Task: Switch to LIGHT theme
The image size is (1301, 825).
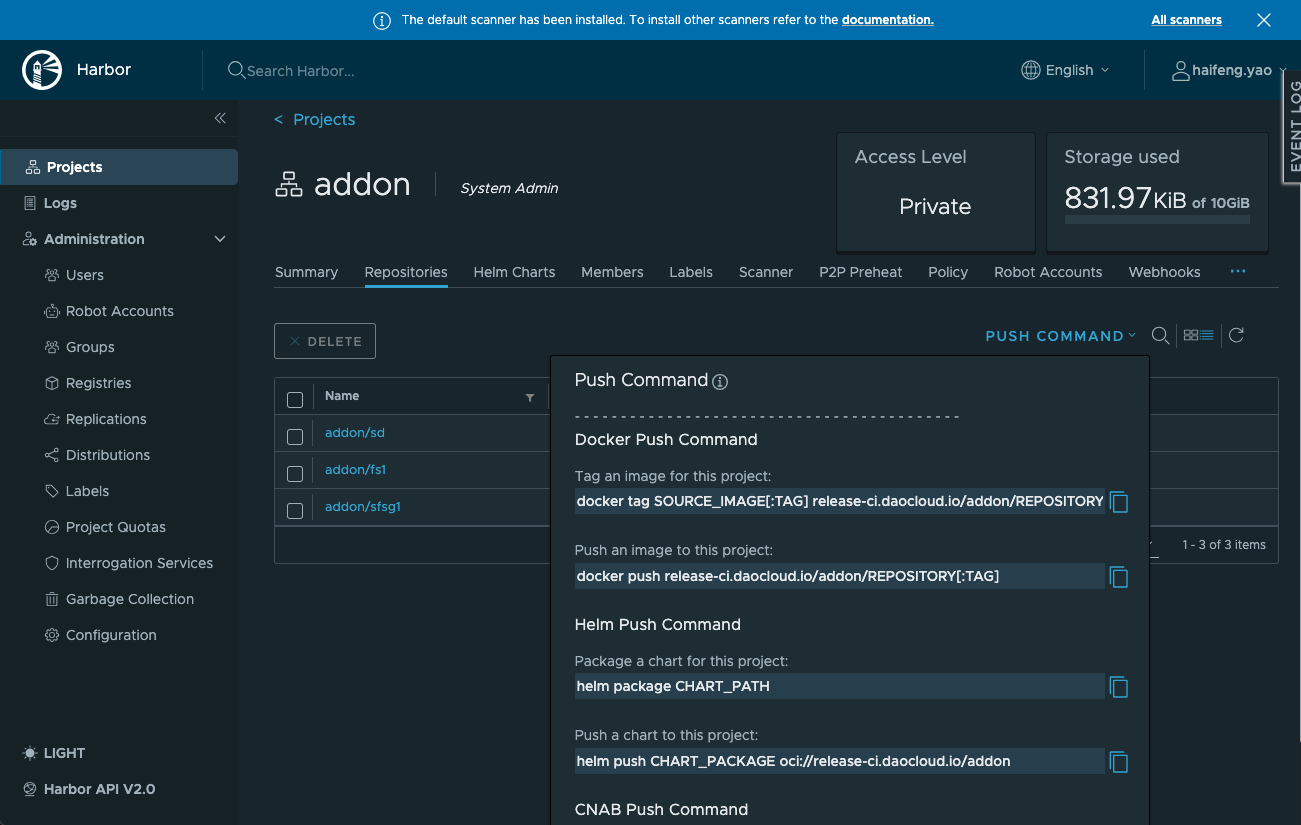Action: coord(54,753)
